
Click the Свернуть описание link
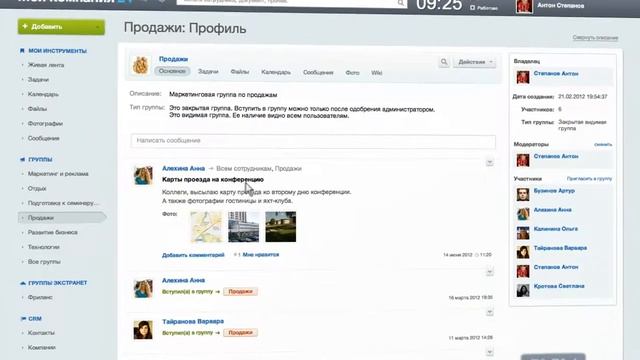(595, 38)
